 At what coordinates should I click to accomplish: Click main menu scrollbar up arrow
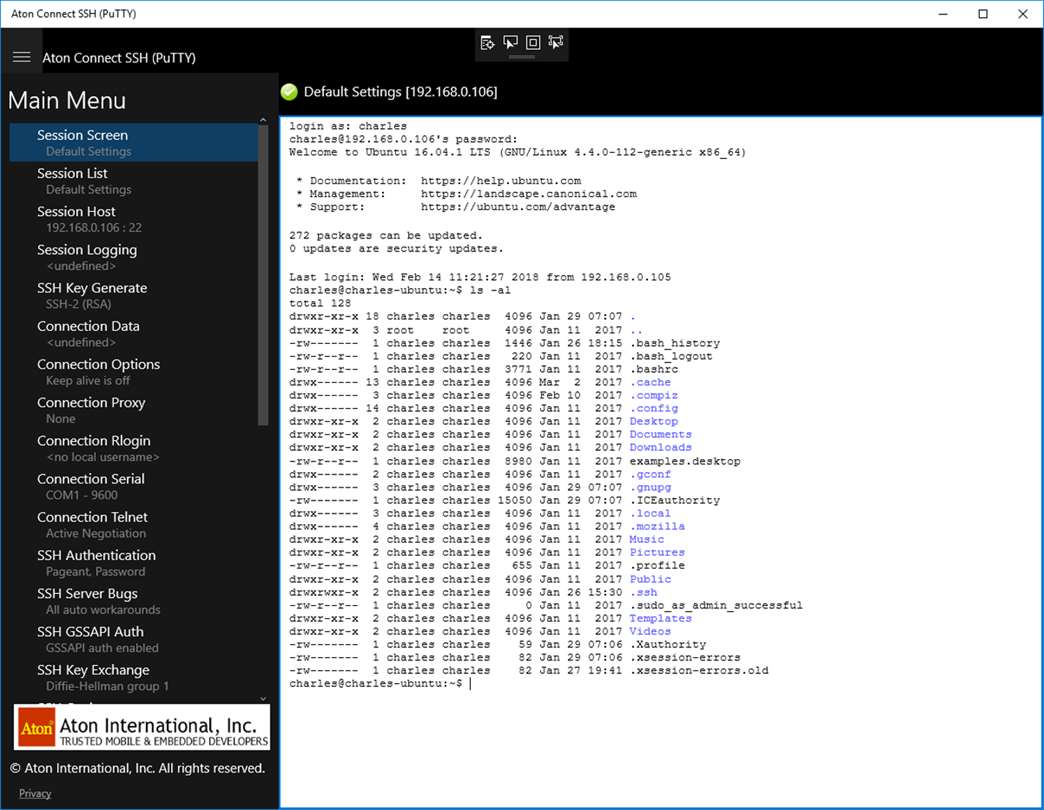pos(263,120)
